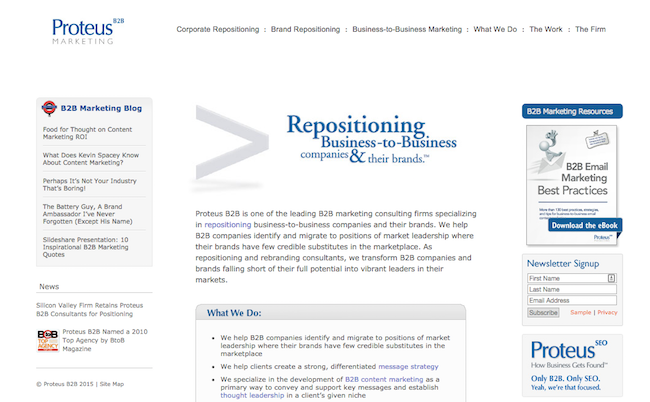Open the Proteus SEO banner
The width and height of the screenshot is (650, 402).
tap(572, 366)
